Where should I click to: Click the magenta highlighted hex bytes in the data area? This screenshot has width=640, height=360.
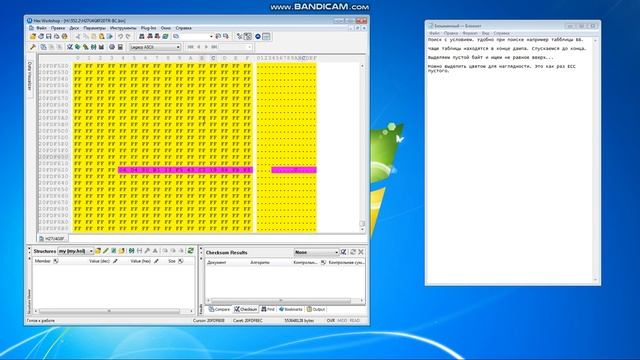click(x=185, y=170)
